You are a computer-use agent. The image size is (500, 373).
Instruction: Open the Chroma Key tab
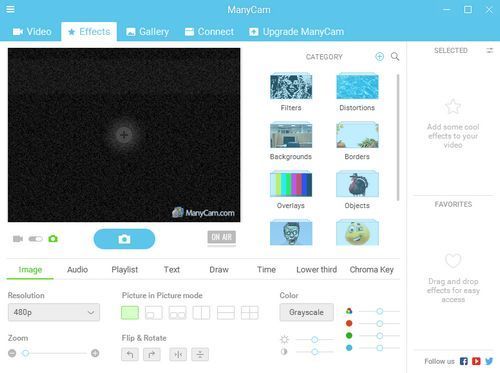[372, 269]
